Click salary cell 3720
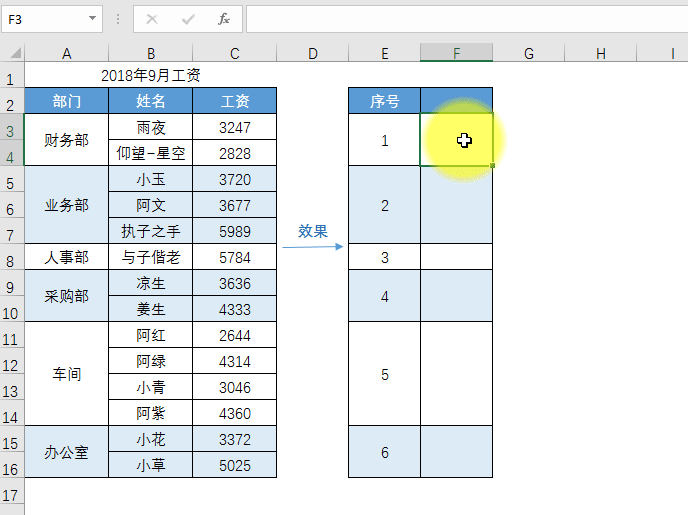 [x=235, y=179]
